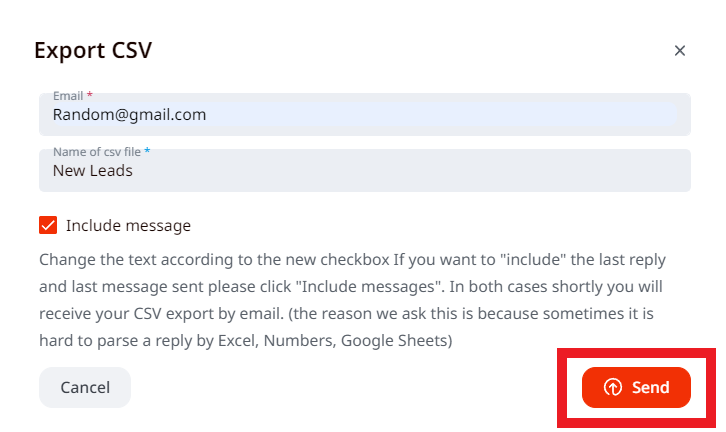This screenshot has height=432, width=726.
Task: Click the Random@gmail.com text in the Email field
Action: click(129, 115)
